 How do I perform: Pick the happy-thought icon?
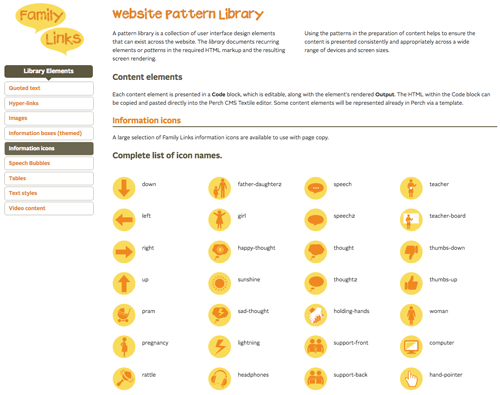pos(220,252)
